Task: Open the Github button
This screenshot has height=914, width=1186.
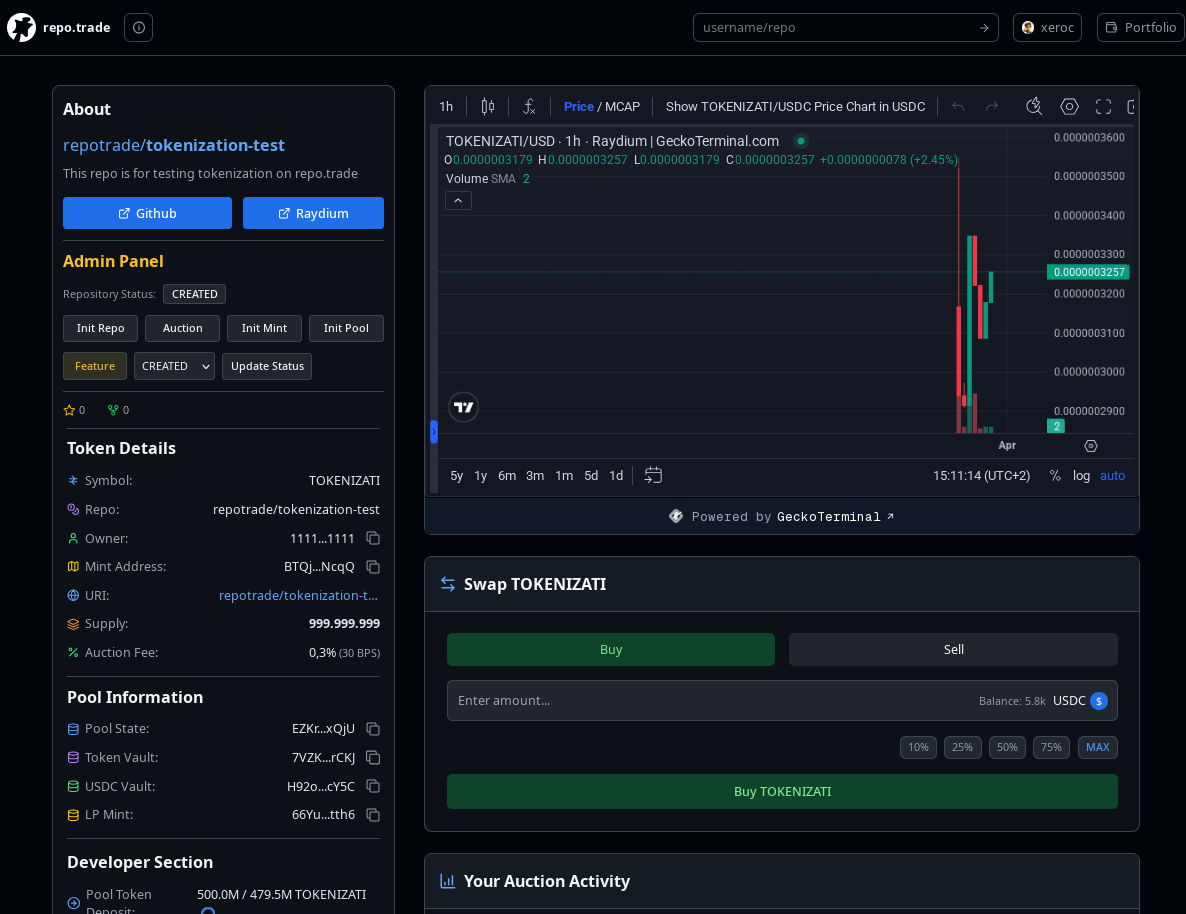Action: (147, 213)
